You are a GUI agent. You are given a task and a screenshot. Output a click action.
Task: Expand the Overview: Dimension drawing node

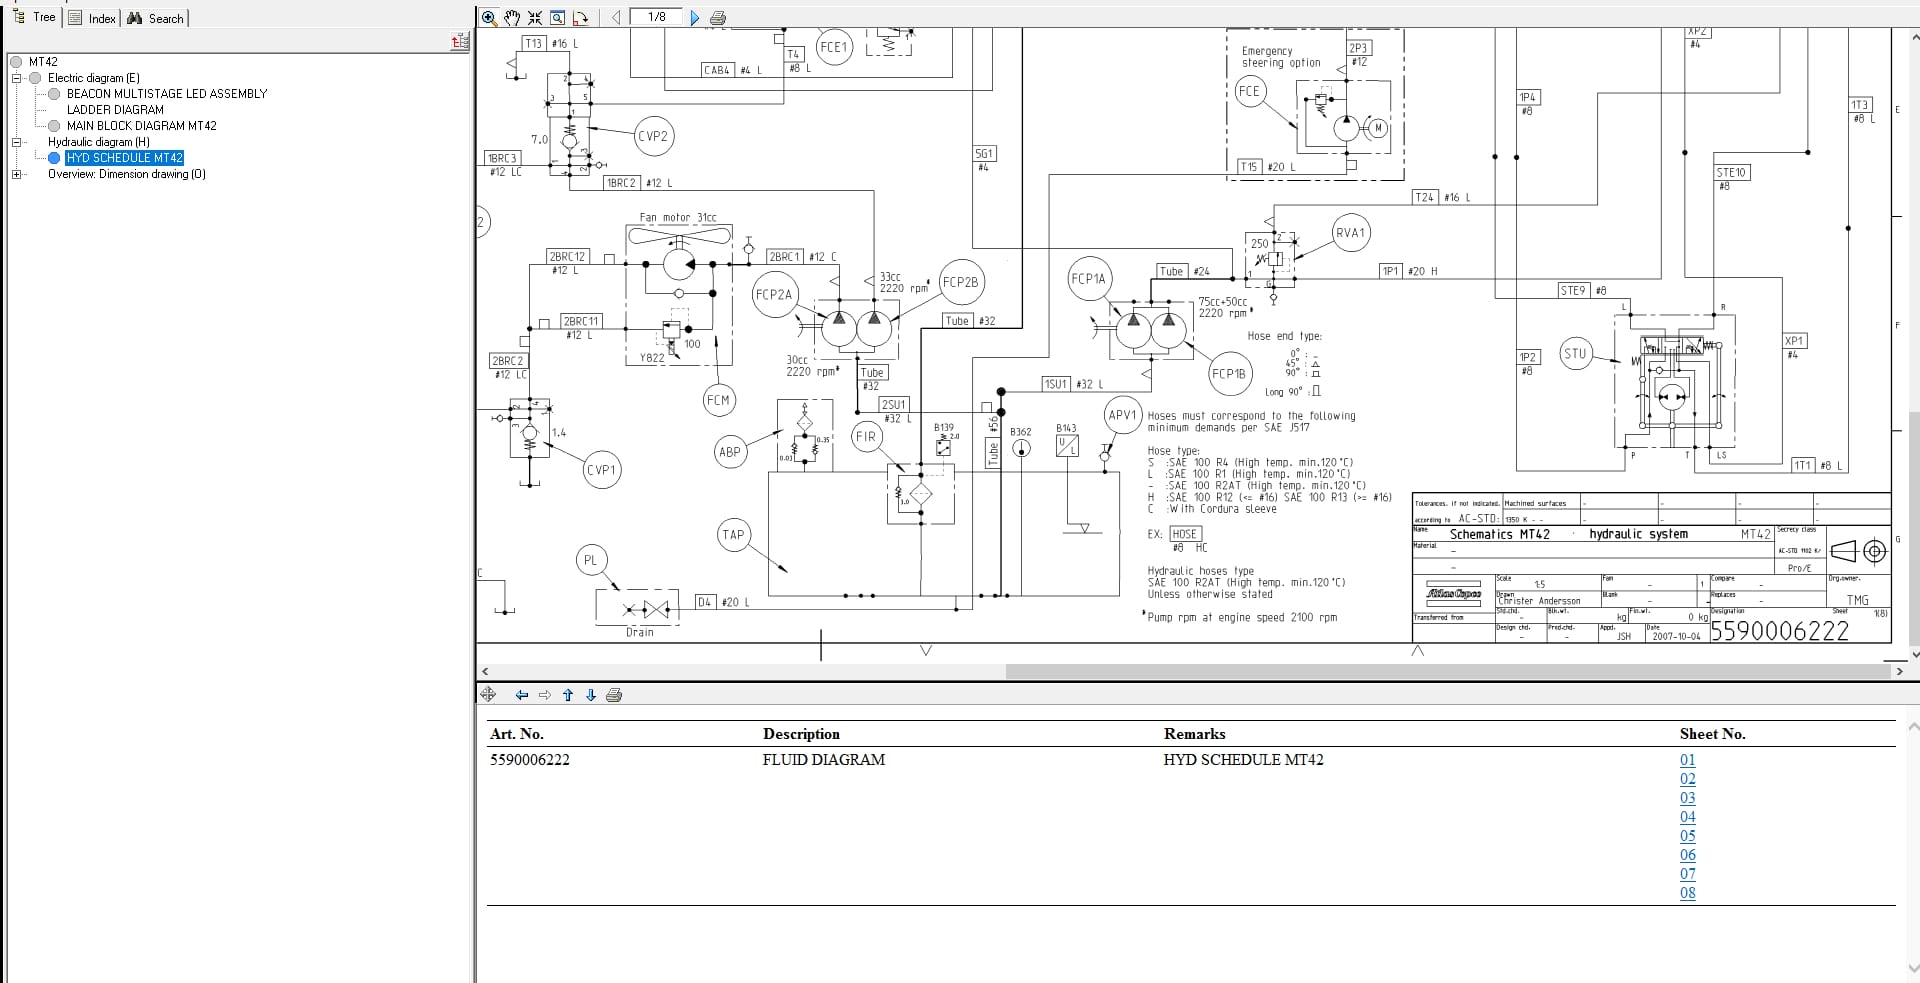pos(16,174)
